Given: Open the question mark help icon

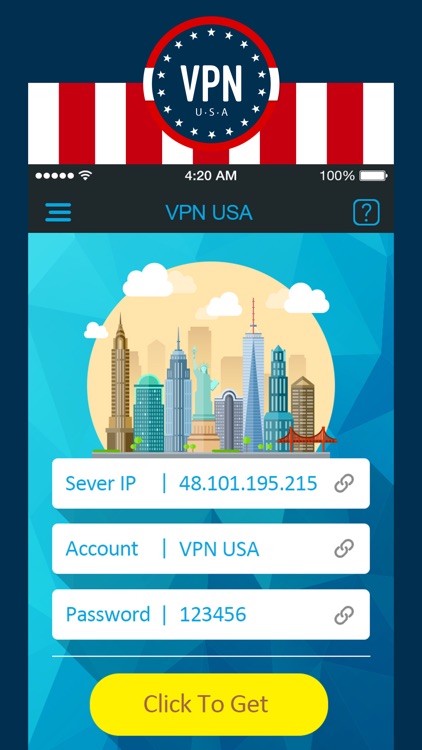Looking at the screenshot, I should coord(366,212).
